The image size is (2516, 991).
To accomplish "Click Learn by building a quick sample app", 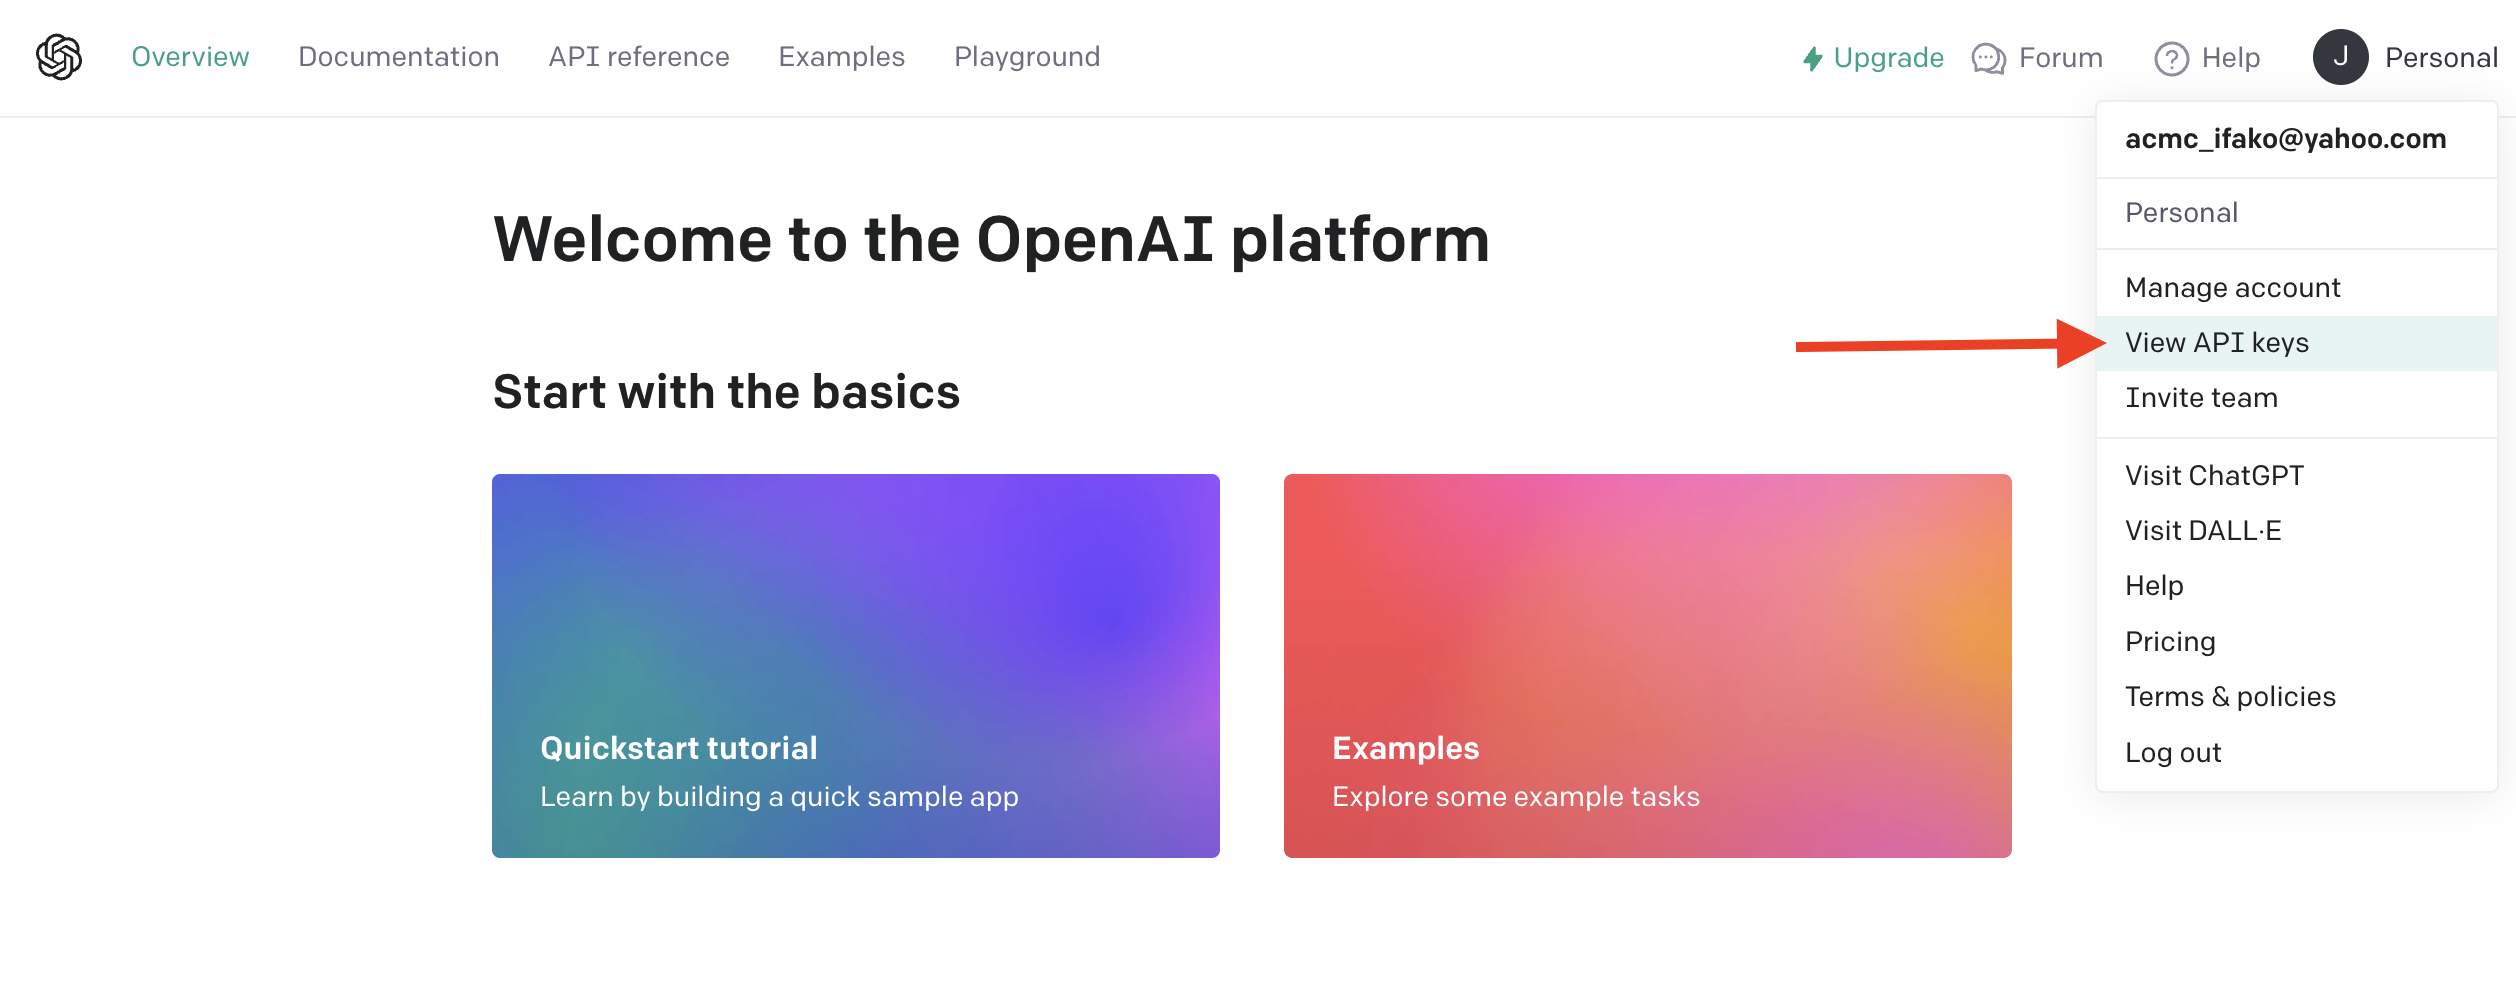I will (x=779, y=797).
